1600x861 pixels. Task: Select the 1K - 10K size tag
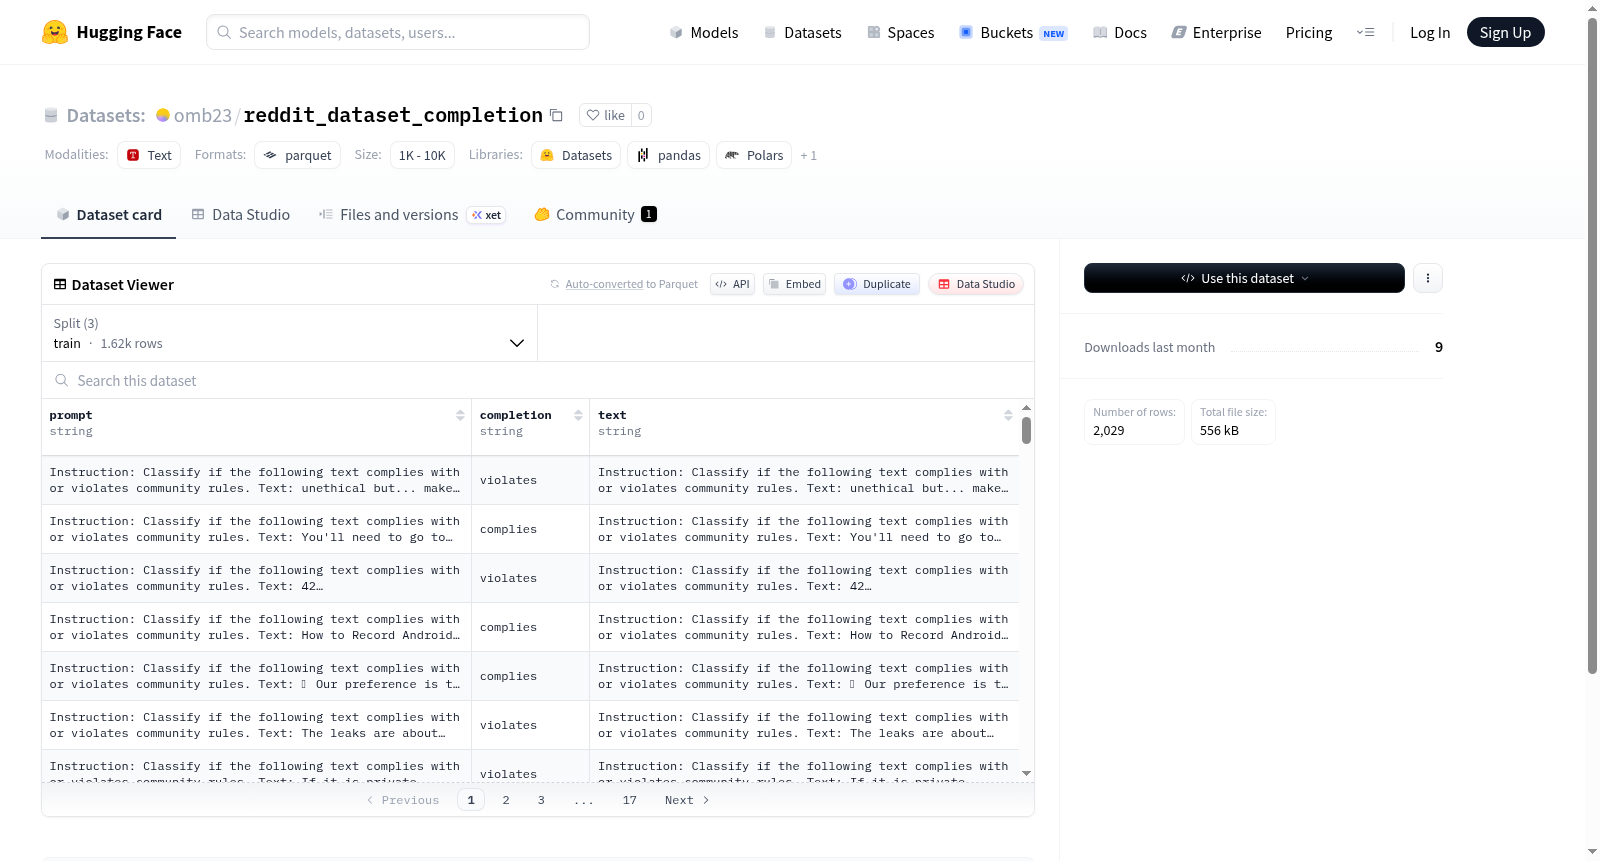click(422, 155)
